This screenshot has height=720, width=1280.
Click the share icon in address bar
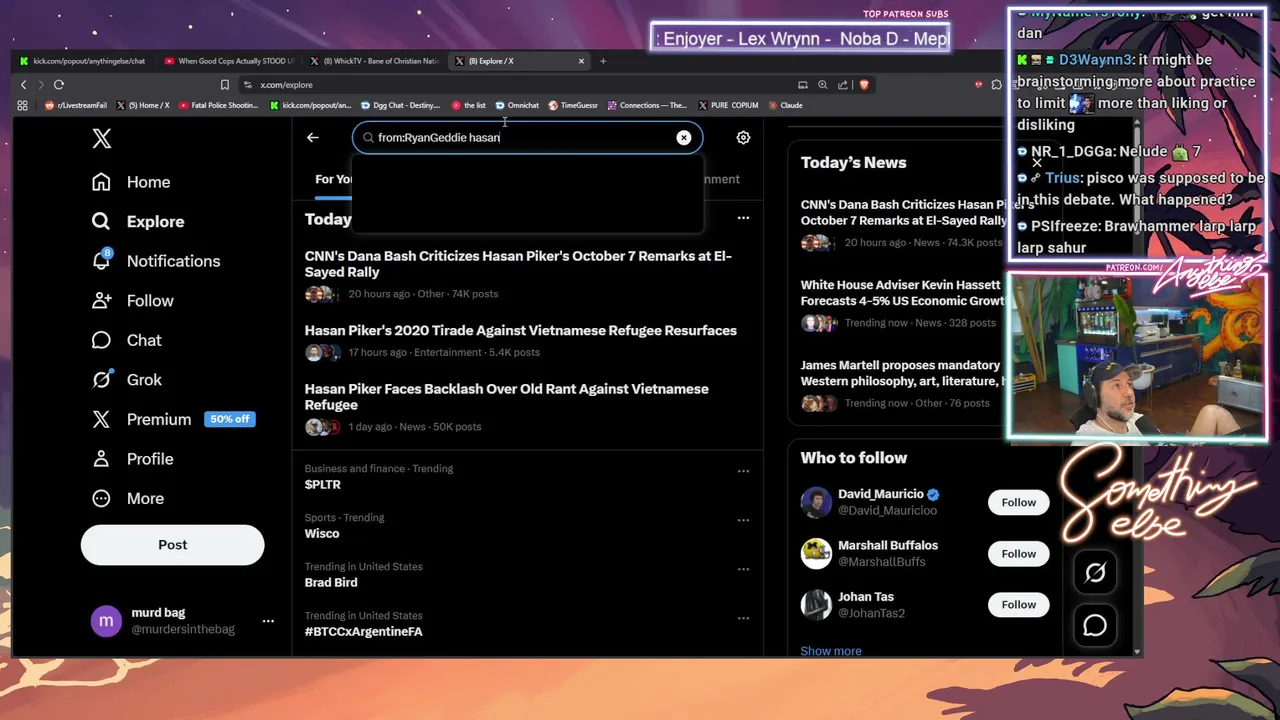pos(843,85)
